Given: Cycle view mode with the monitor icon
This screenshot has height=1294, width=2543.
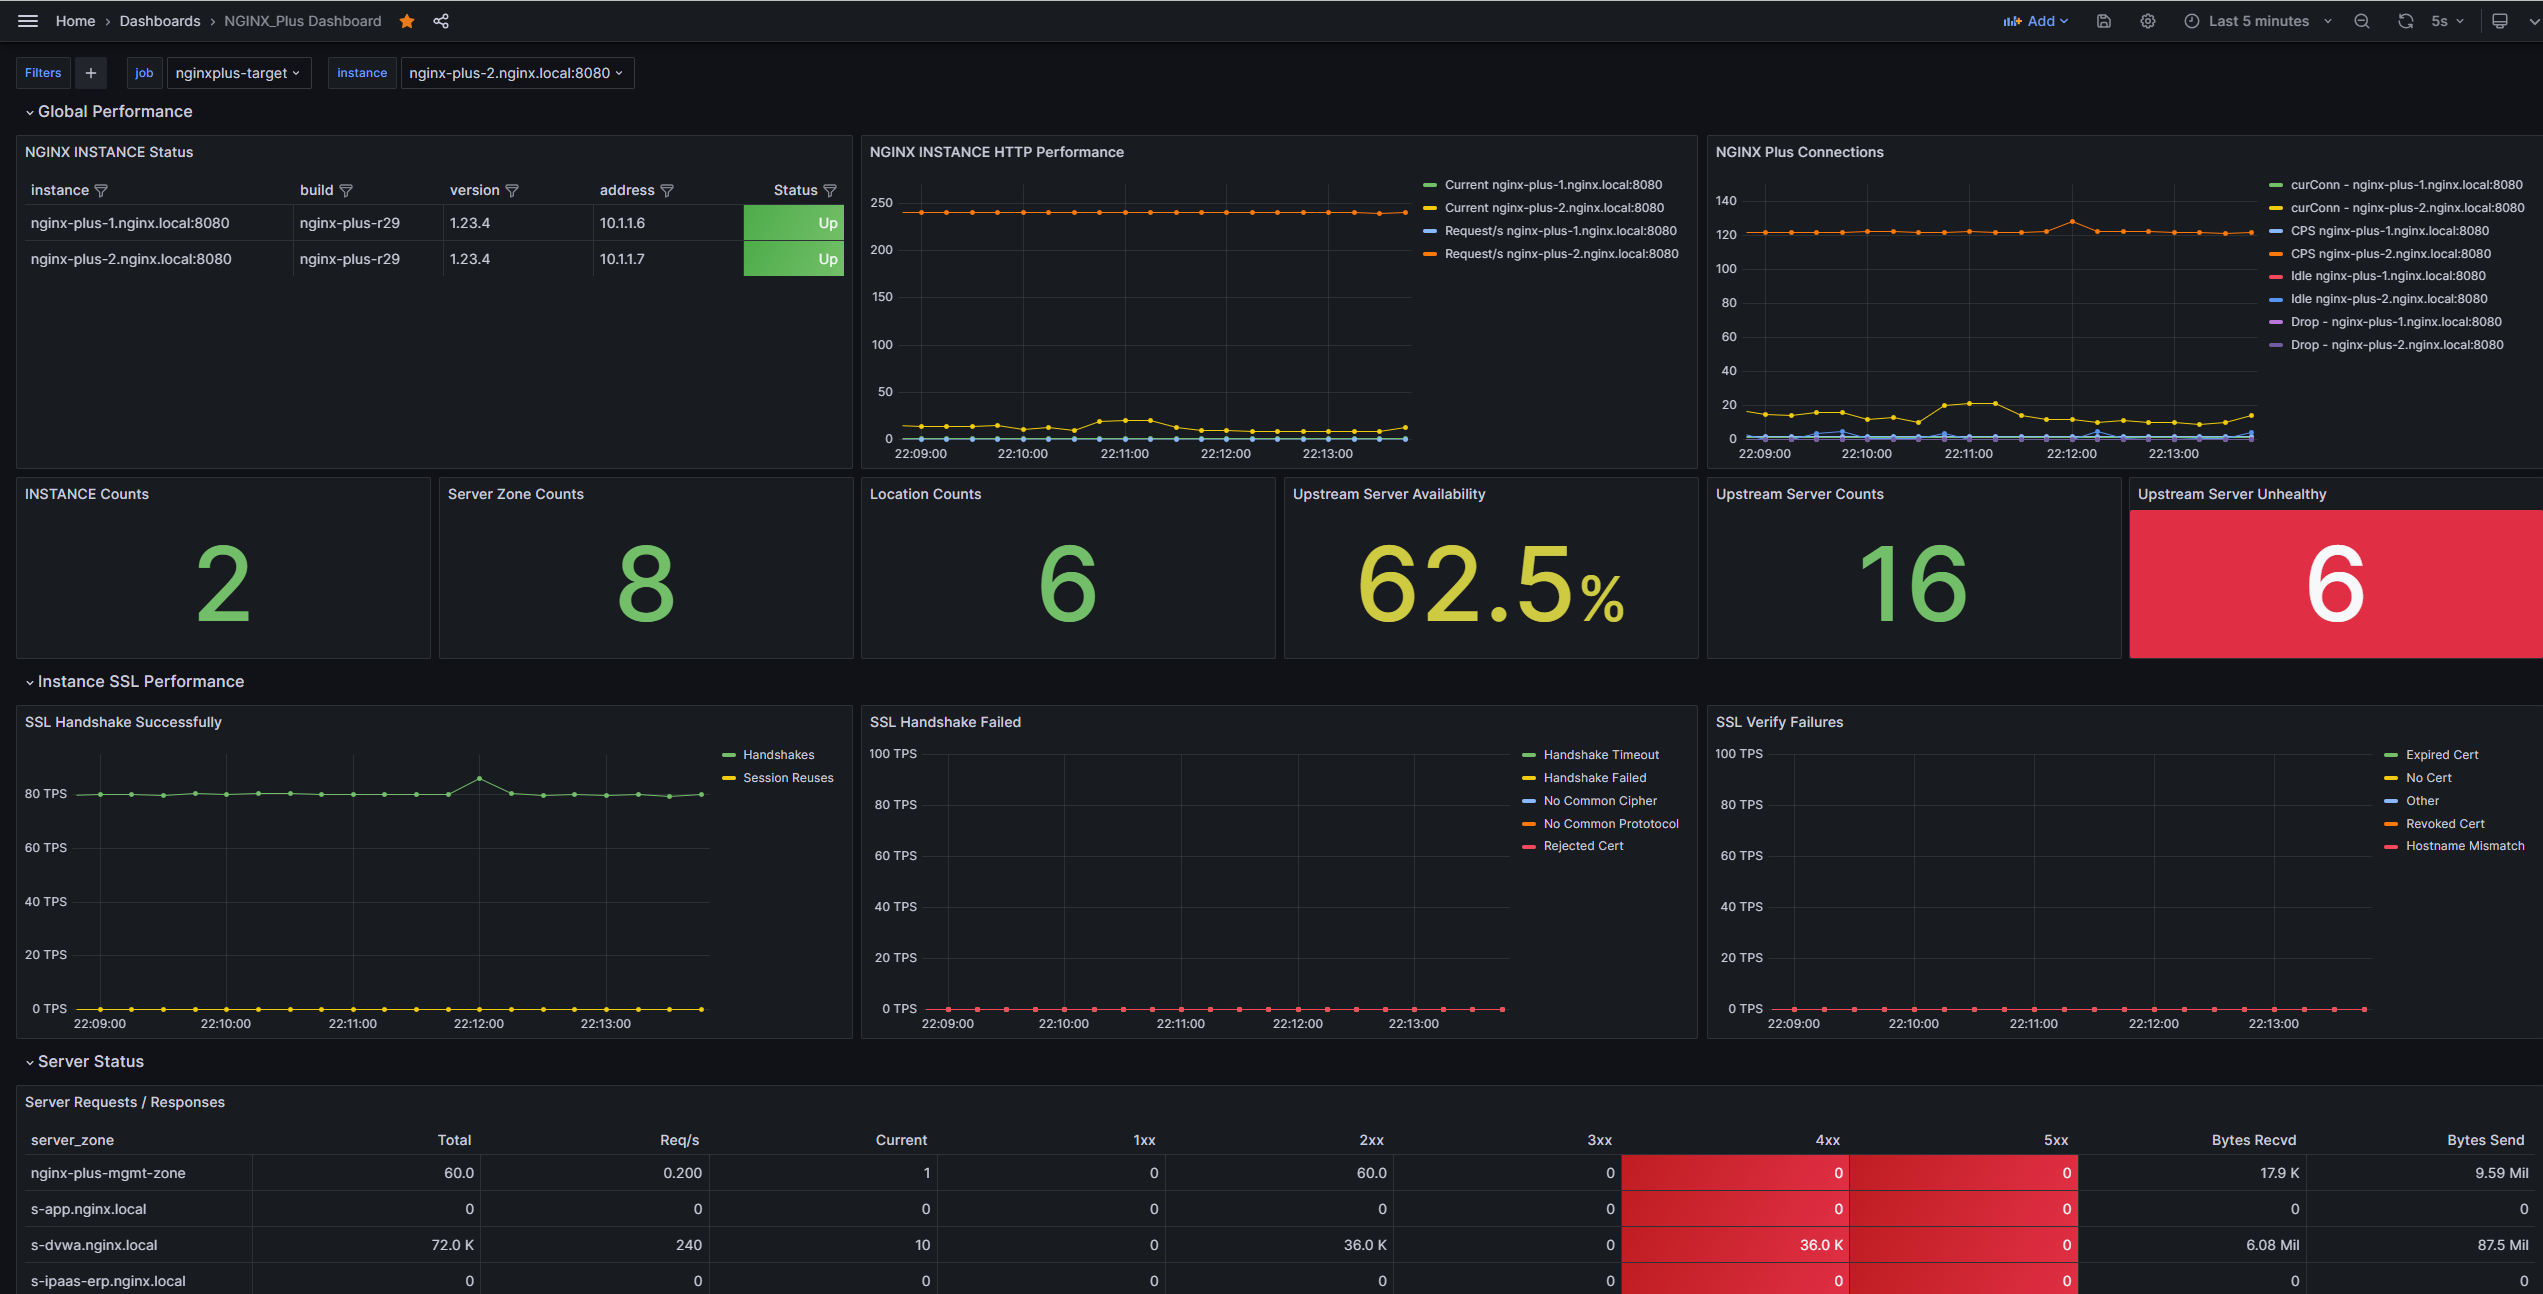Looking at the screenshot, I should pyautogui.click(x=2499, y=21).
